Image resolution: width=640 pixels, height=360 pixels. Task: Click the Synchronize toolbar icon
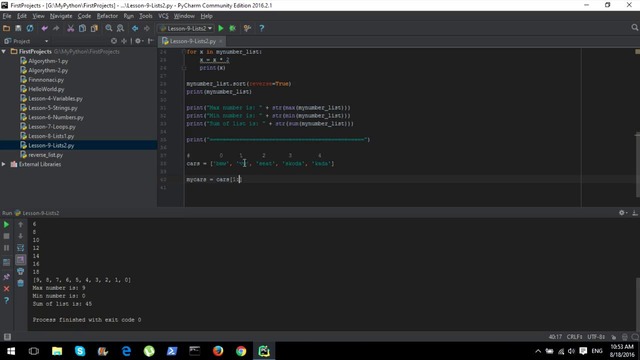click(30, 28)
